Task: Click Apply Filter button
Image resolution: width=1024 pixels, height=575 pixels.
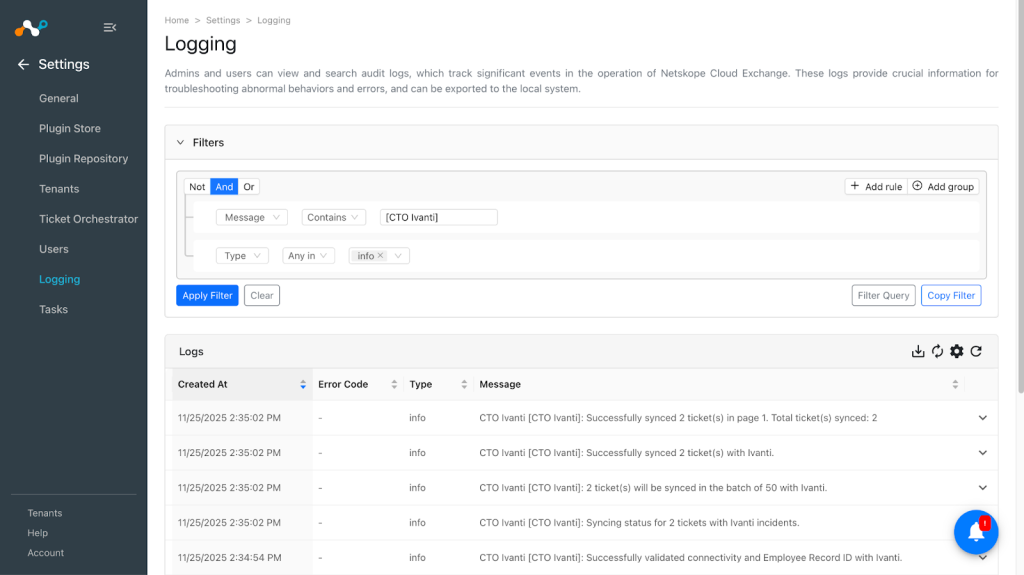Action: pos(207,295)
